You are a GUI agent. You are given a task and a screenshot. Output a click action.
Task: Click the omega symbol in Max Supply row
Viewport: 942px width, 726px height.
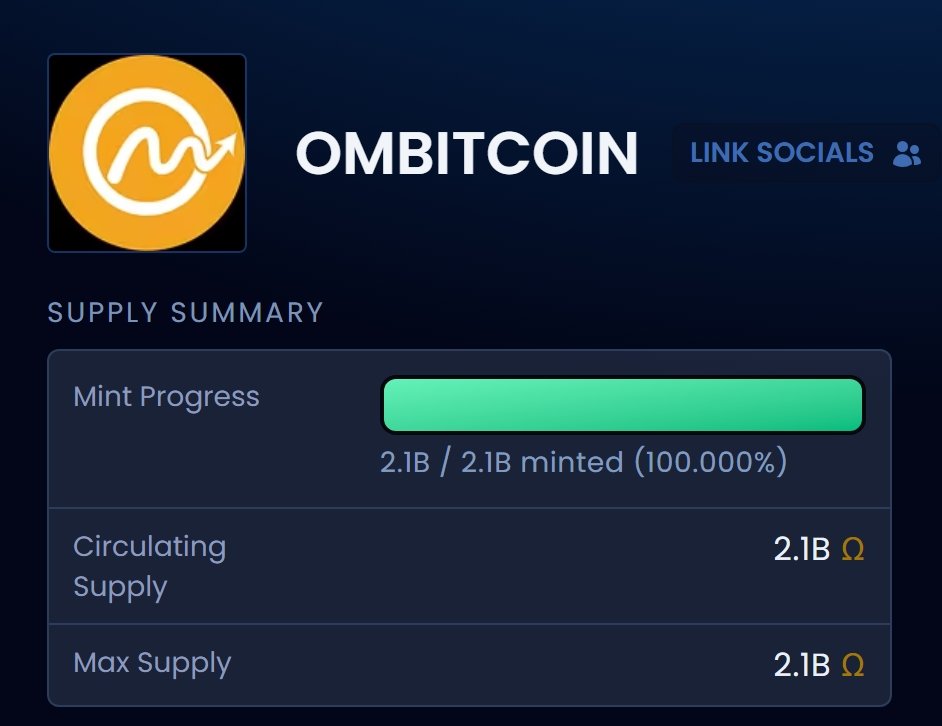(x=852, y=665)
